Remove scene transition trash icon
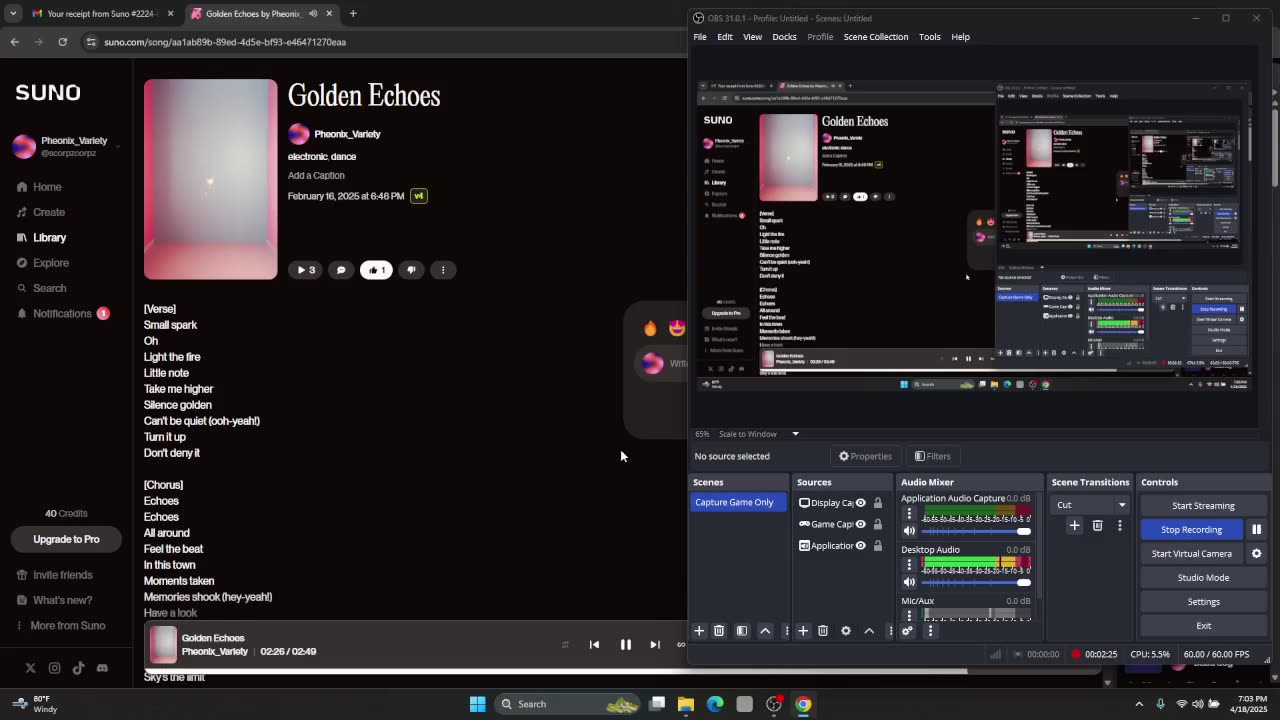This screenshot has width=1280, height=720. (1097, 525)
